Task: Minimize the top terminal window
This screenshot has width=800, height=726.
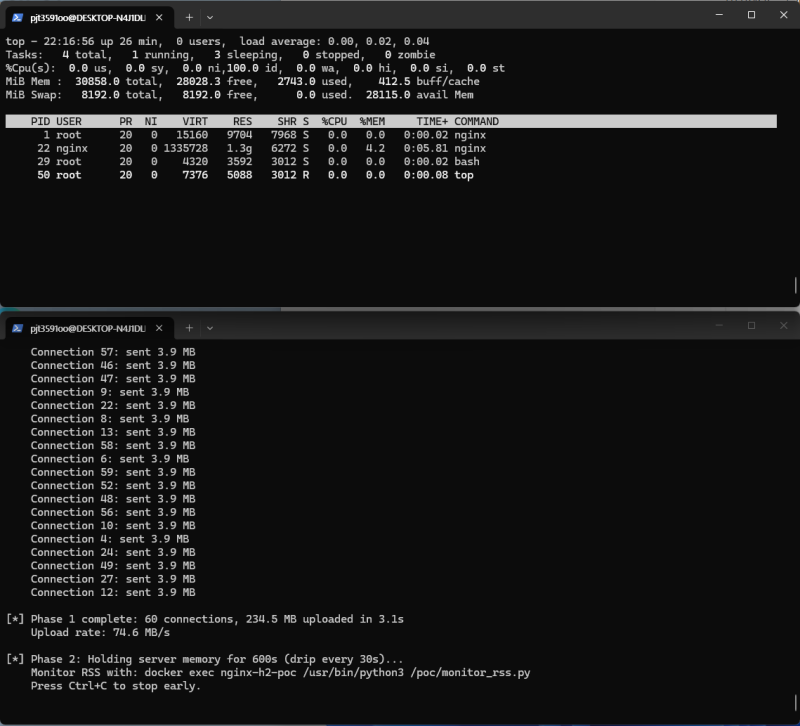Action: point(719,15)
